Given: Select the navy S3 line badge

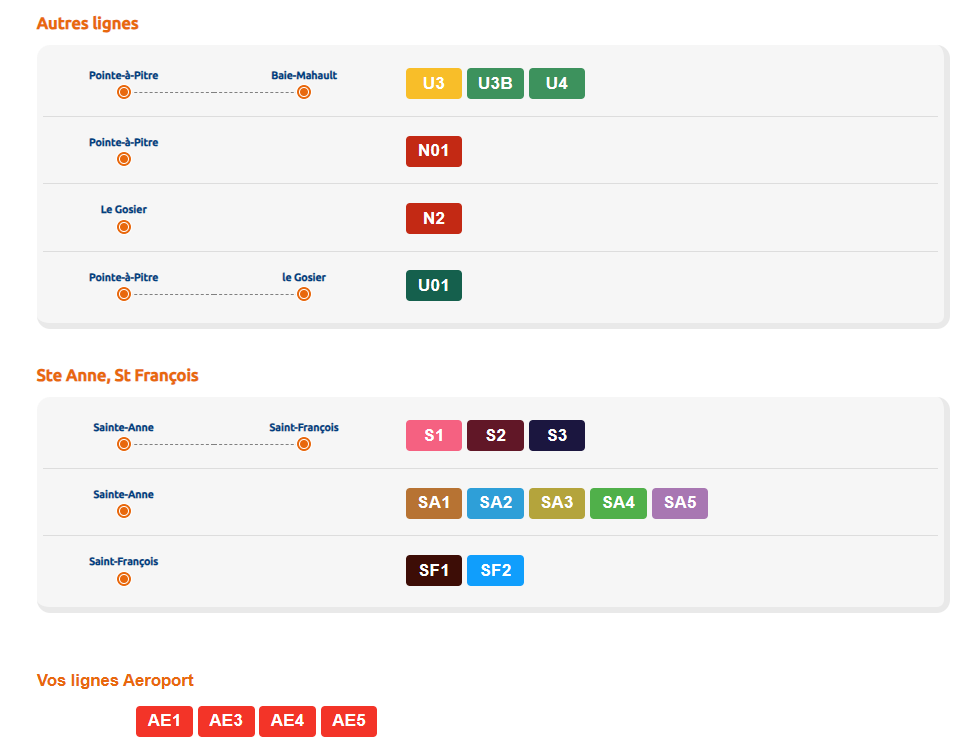Looking at the screenshot, I should pos(557,435).
